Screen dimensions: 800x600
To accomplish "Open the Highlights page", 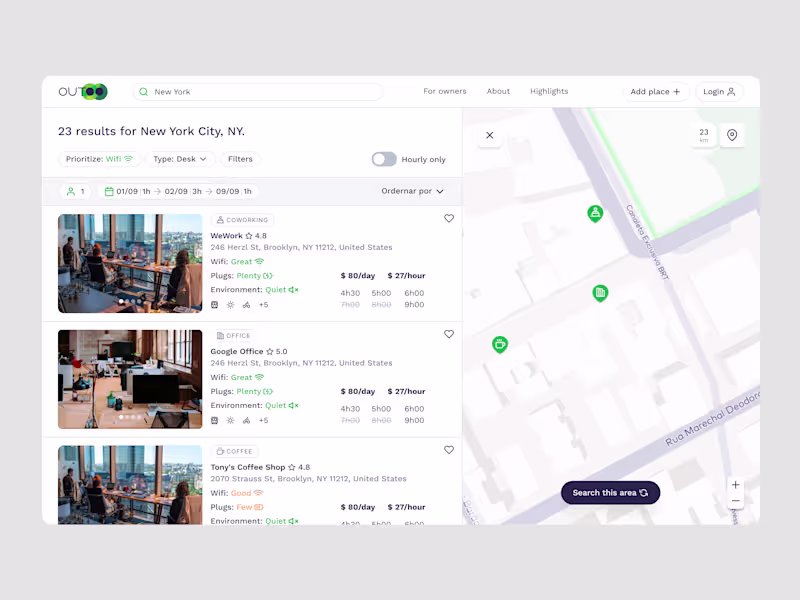I will click(x=548, y=91).
